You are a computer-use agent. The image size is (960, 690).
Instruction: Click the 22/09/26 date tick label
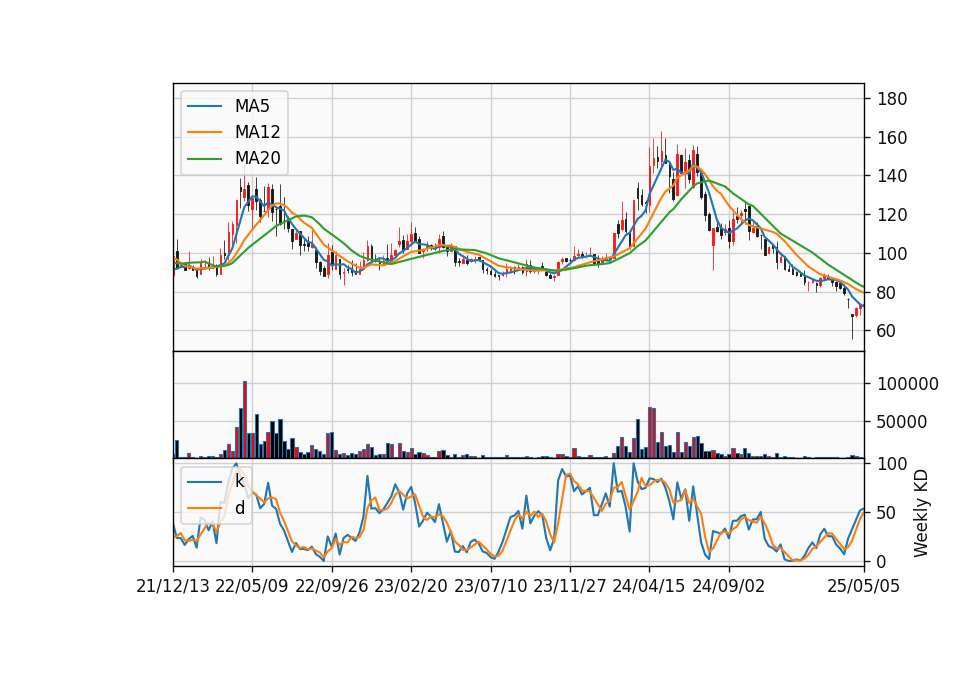coord(331,586)
